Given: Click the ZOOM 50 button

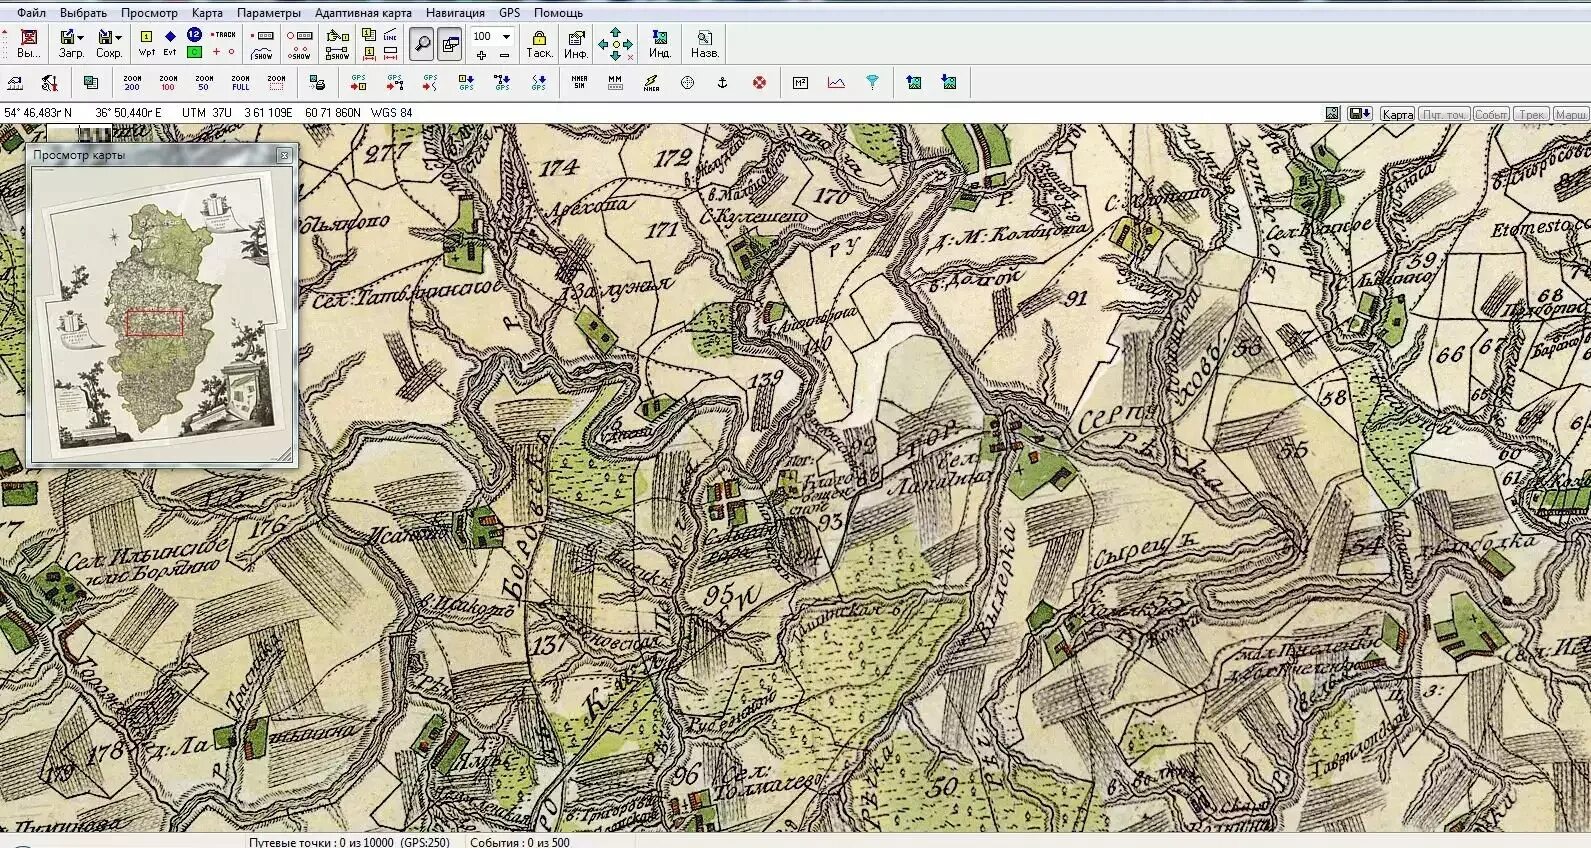Looking at the screenshot, I should pyautogui.click(x=204, y=83).
